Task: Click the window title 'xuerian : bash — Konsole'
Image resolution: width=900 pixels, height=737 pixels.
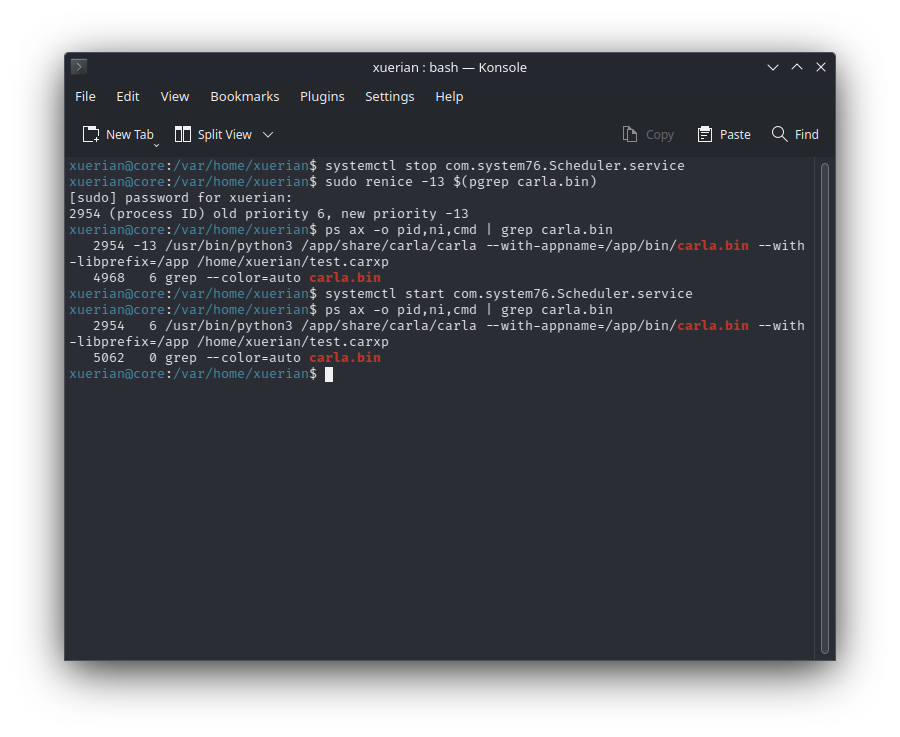Action: [x=449, y=67]
